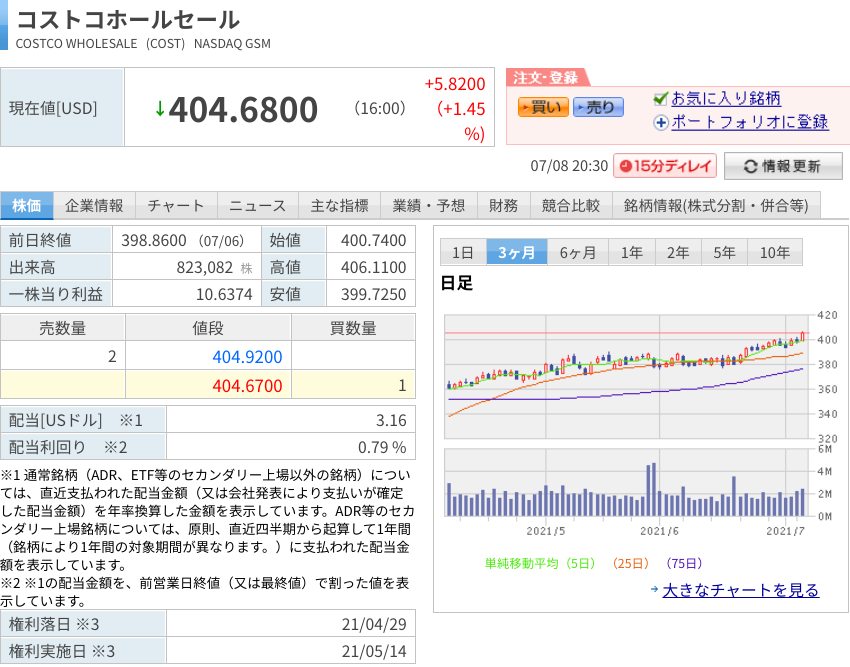
Task: Click the EPS value 10.6374
Action: 224,294
